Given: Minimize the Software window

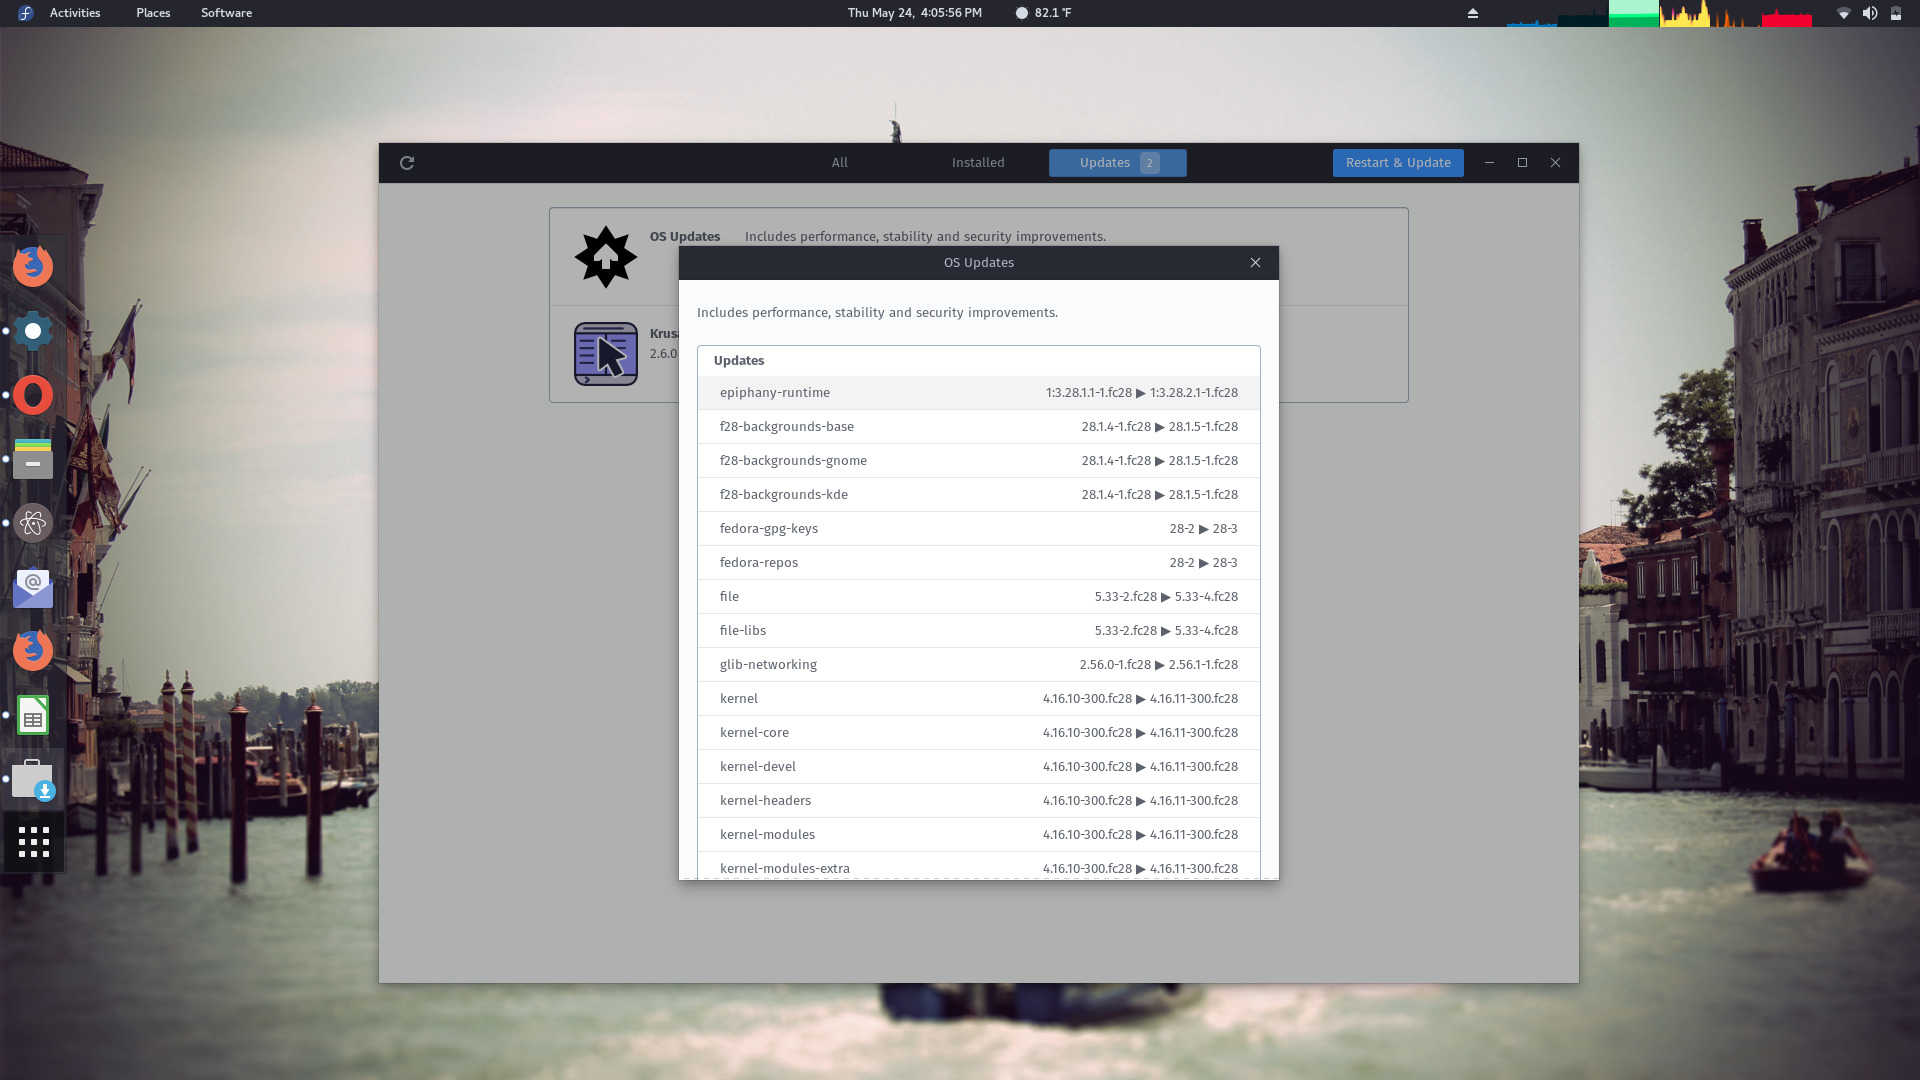Looking at the screenshot, I should [1489, 163].
